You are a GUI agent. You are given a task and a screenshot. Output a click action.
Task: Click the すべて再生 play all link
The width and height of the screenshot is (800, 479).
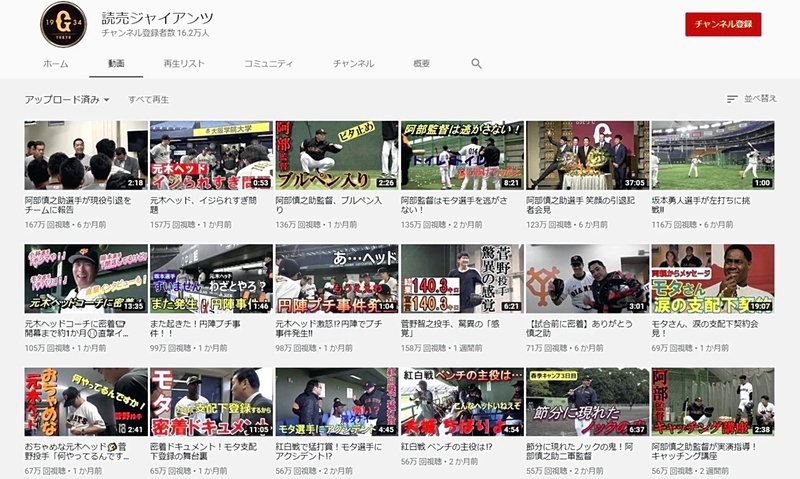click(x=148, y=100)
